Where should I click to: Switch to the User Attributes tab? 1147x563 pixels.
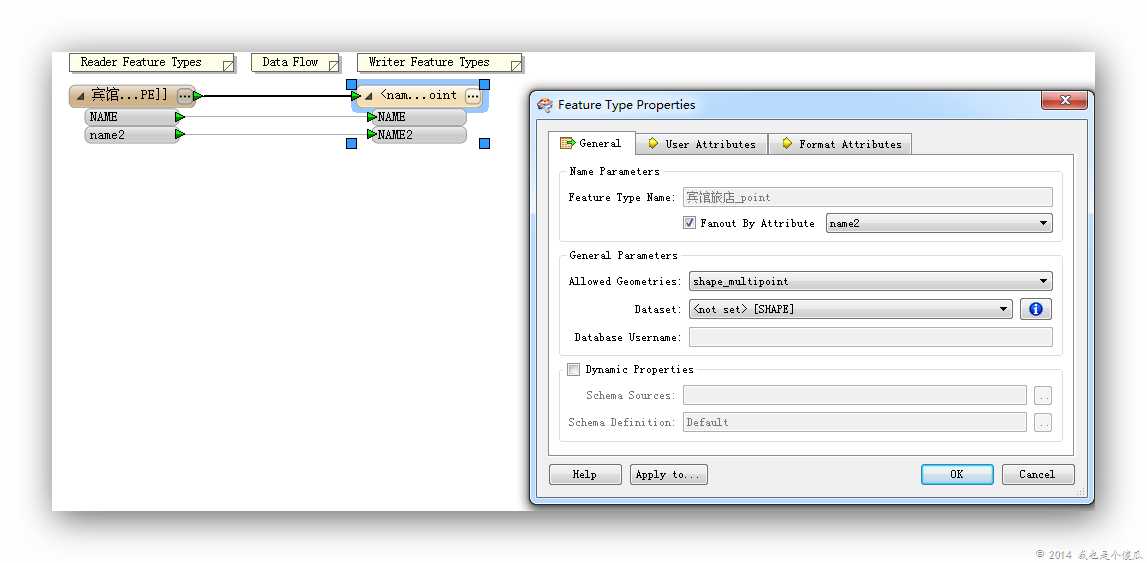[701, 144]
